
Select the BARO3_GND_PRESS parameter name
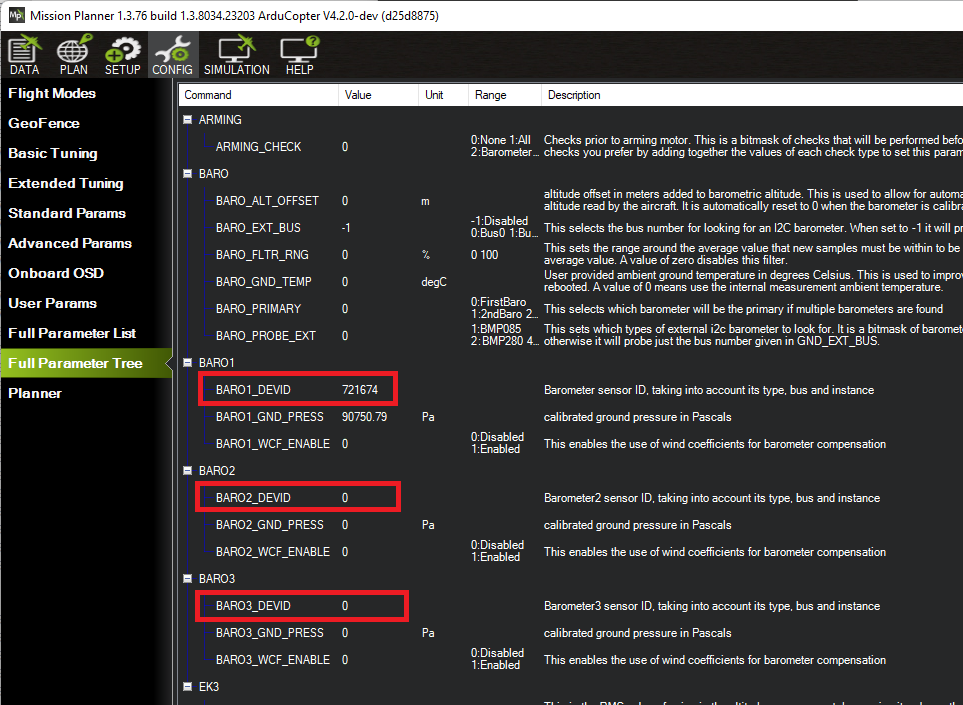point(270,633)
